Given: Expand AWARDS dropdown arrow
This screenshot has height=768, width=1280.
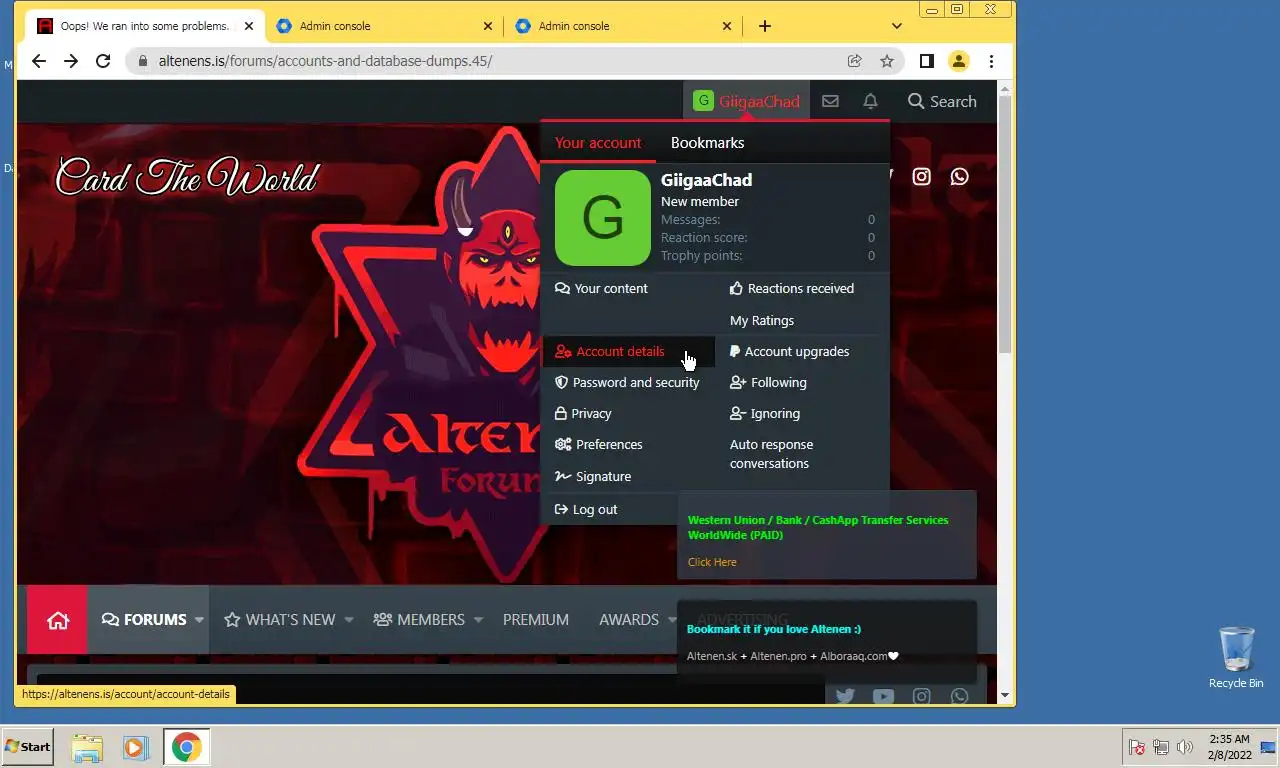Looking at the screenshot, I should click(671, 620).
